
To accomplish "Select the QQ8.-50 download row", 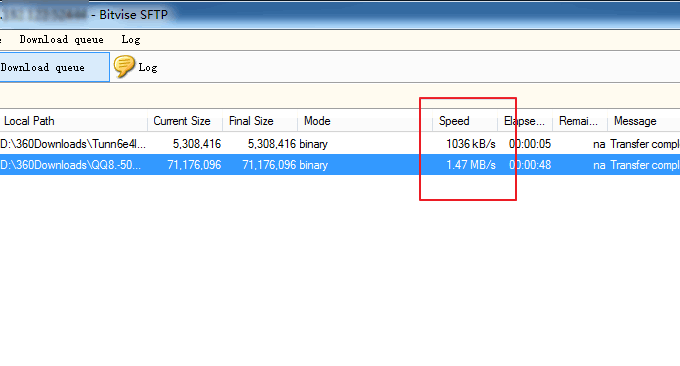I will click(x=340, y=165).
